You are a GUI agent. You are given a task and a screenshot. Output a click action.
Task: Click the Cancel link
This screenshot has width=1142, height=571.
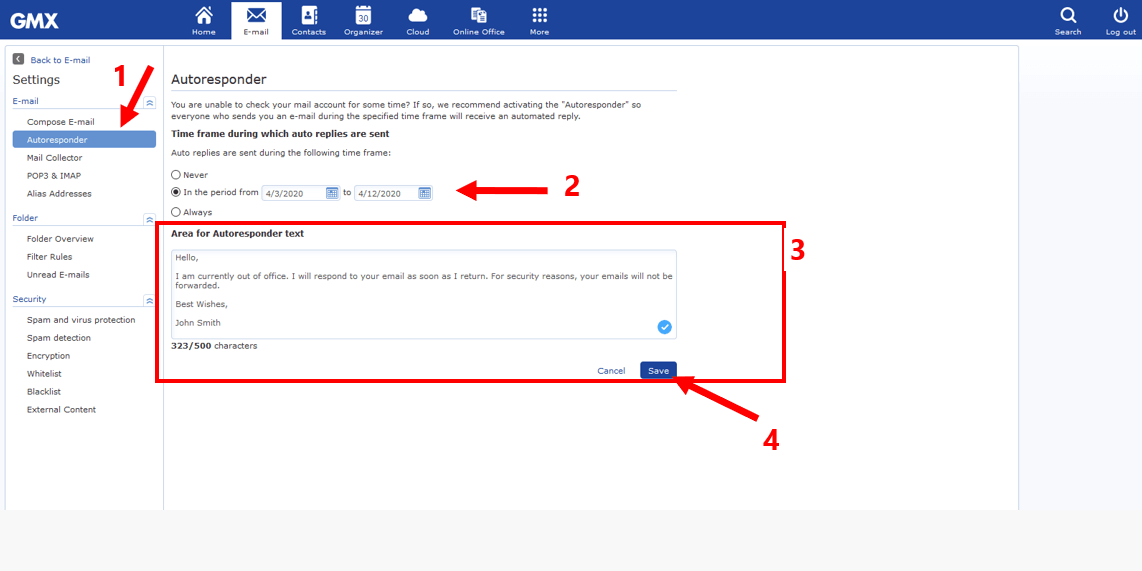click(x=611, y=371)
